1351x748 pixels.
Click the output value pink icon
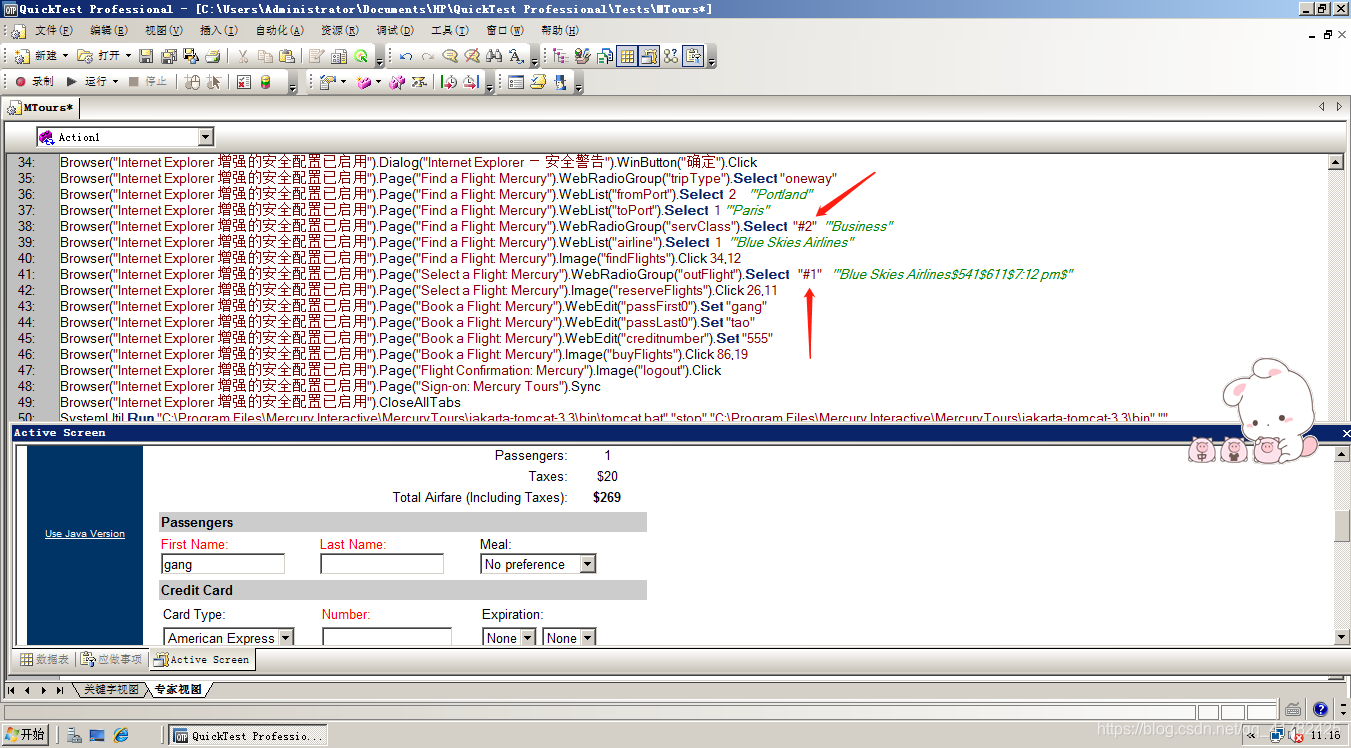(364, 82)
